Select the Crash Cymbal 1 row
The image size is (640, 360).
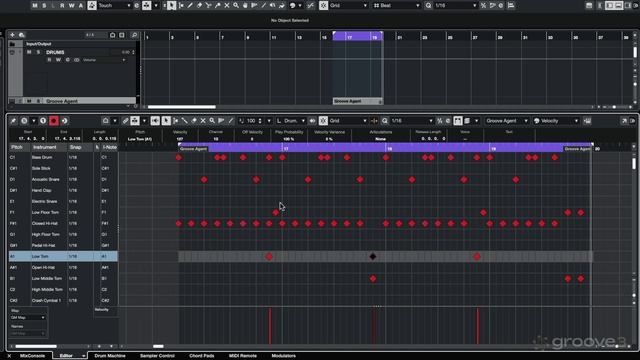[x=63, y=300]
